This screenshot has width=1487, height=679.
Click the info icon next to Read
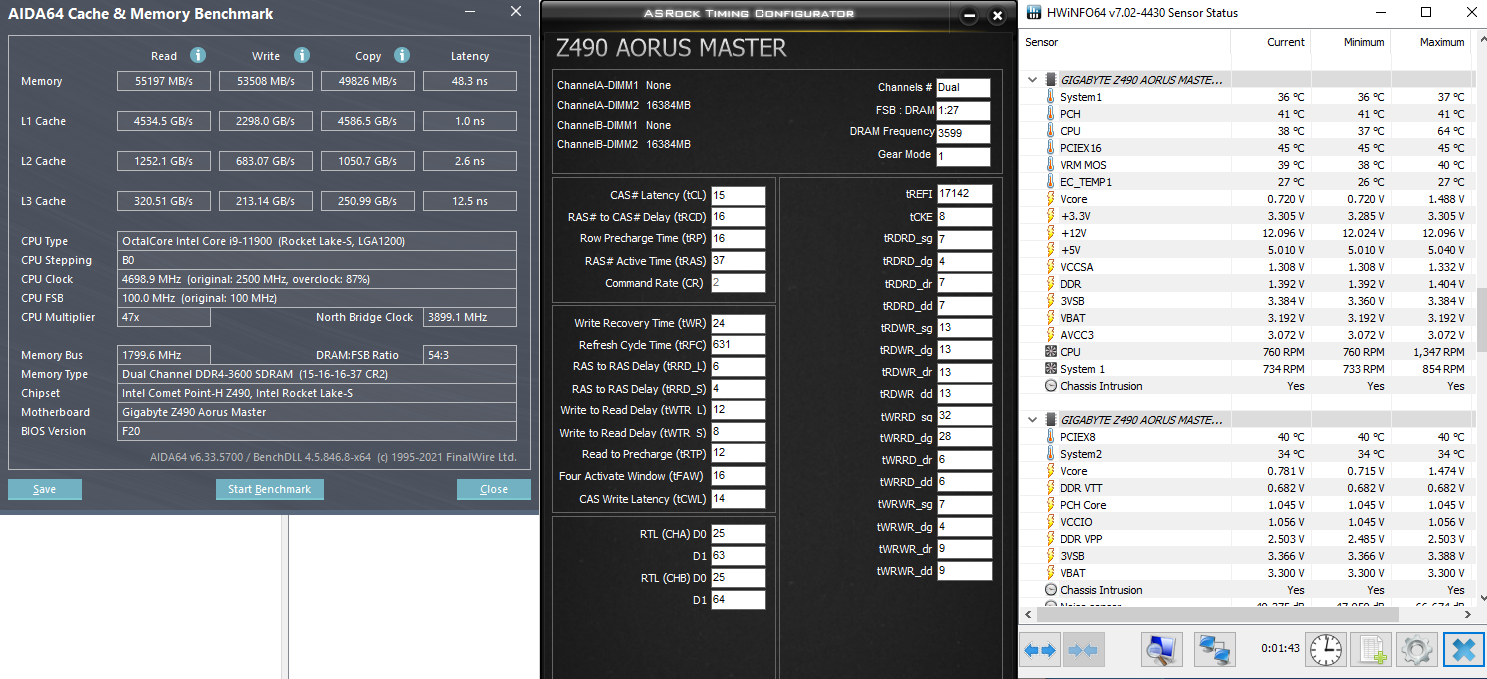click(198, 55)
